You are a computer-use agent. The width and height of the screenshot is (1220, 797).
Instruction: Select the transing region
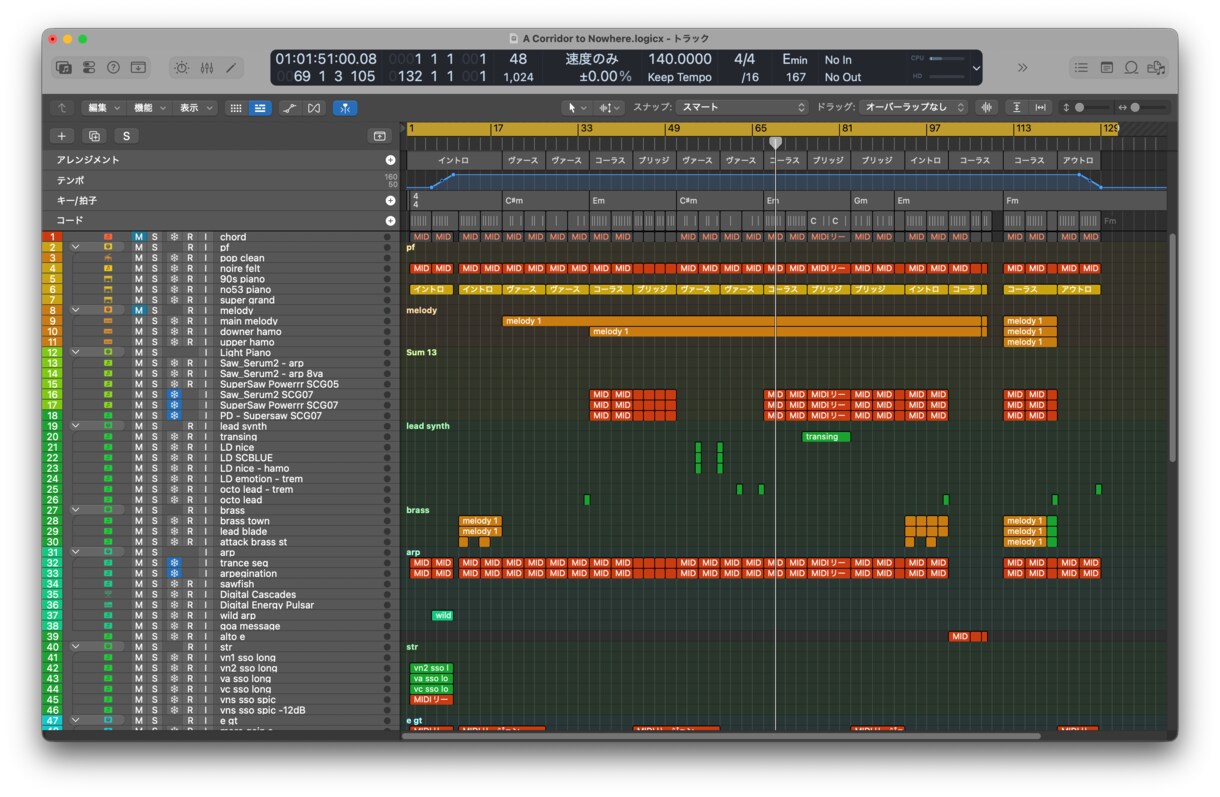(826, 437)
